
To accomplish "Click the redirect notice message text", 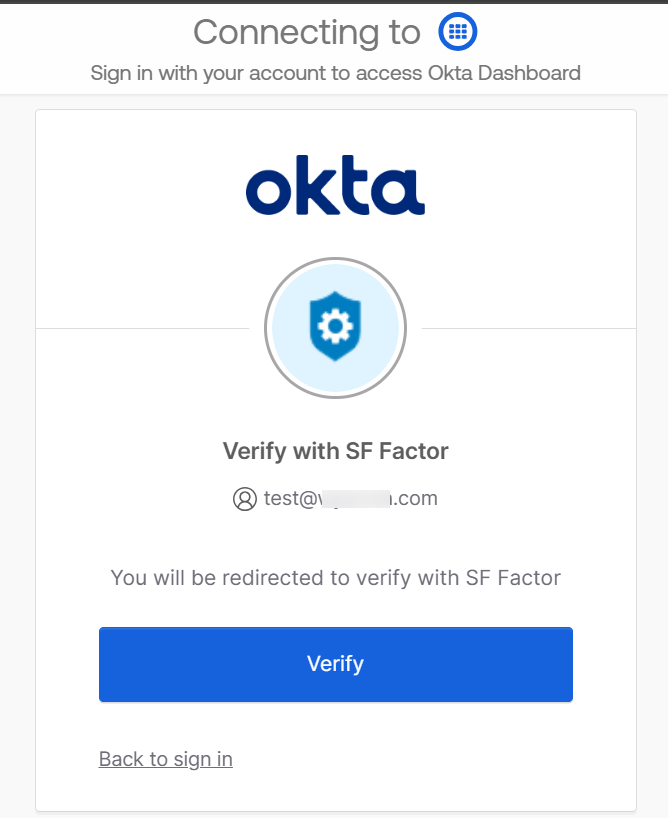I will click(x=335, y=578).
